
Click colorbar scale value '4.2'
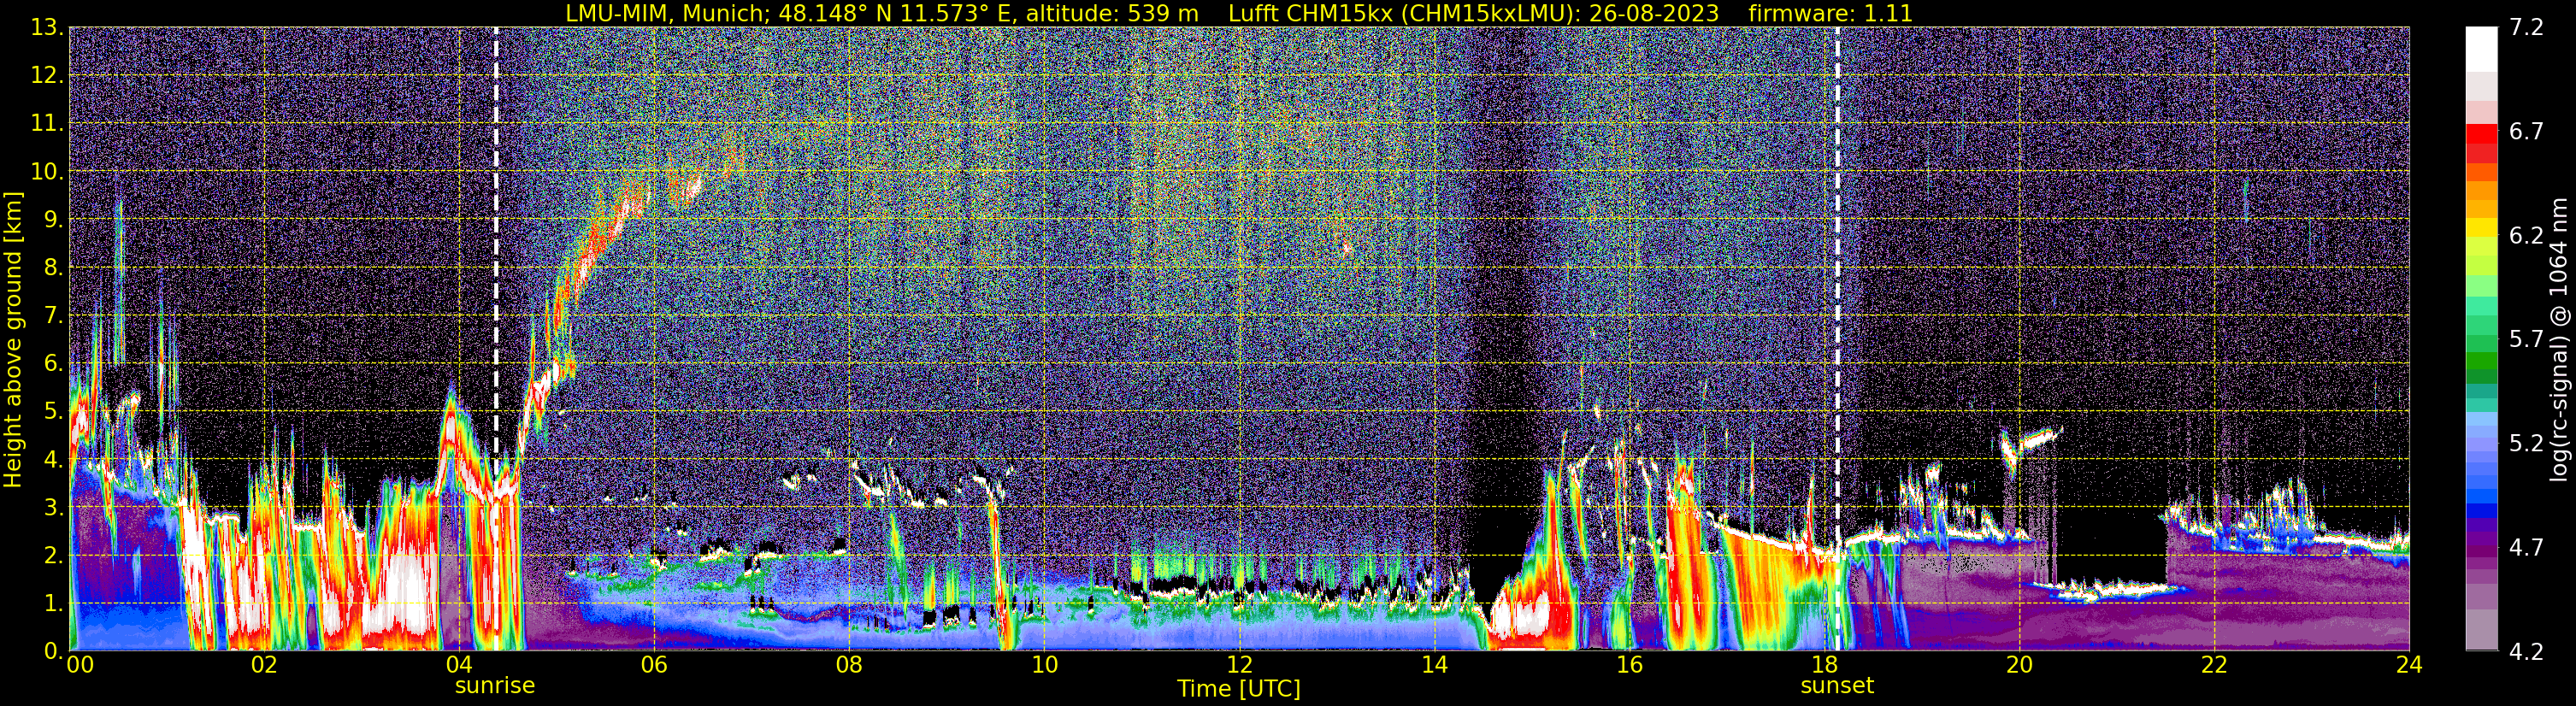(2526, 651)
